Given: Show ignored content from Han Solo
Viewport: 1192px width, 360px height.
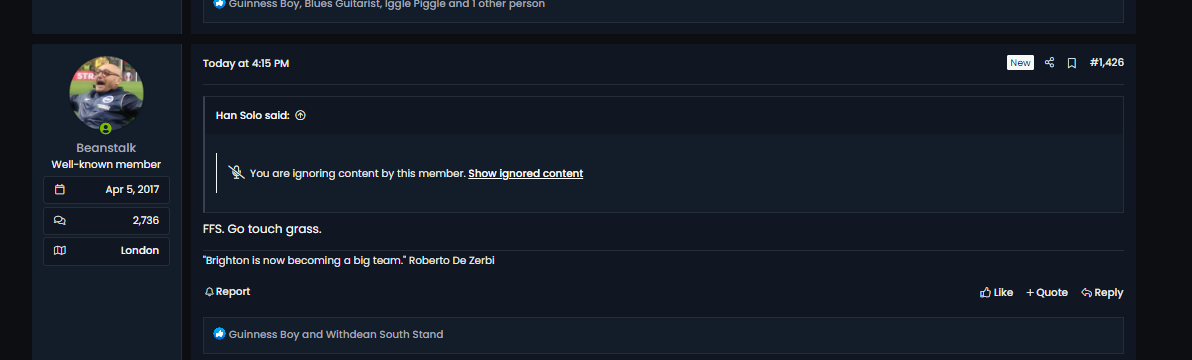Looking at the screenshot, I should click(x=525, y=173).
